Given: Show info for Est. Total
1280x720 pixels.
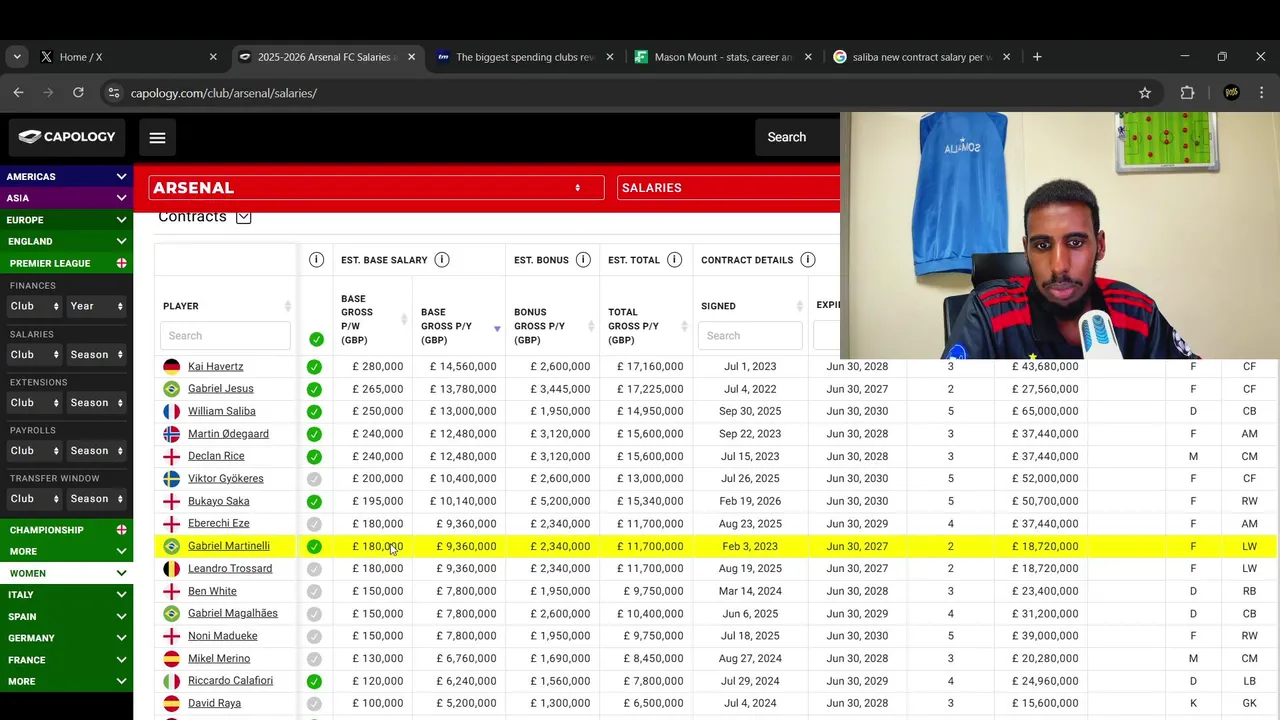Looking at the screenshot, I should pos(674,260).
